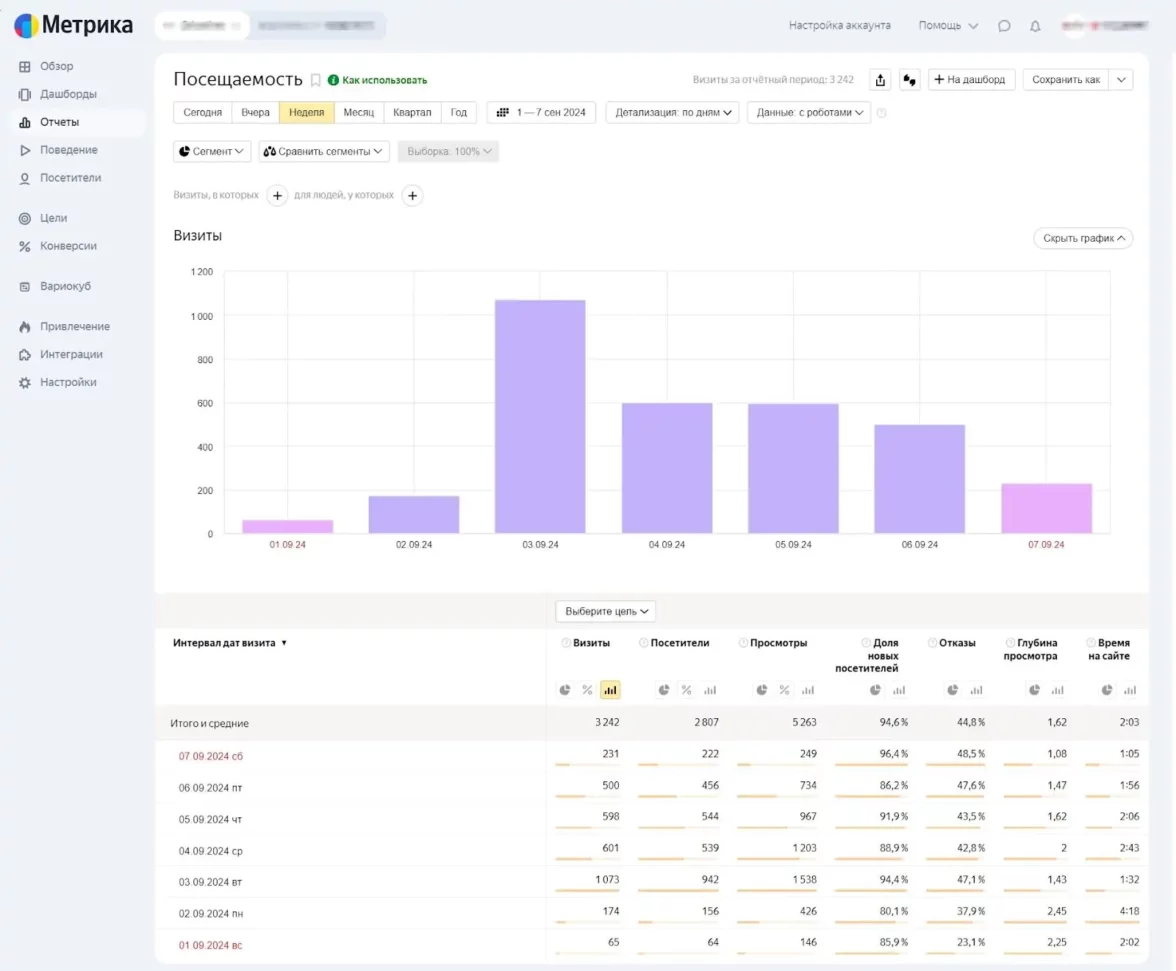This screenshot has height=971, width=1176.
Task: Open the chat messages icon
Action: [x=1004, y=26]
